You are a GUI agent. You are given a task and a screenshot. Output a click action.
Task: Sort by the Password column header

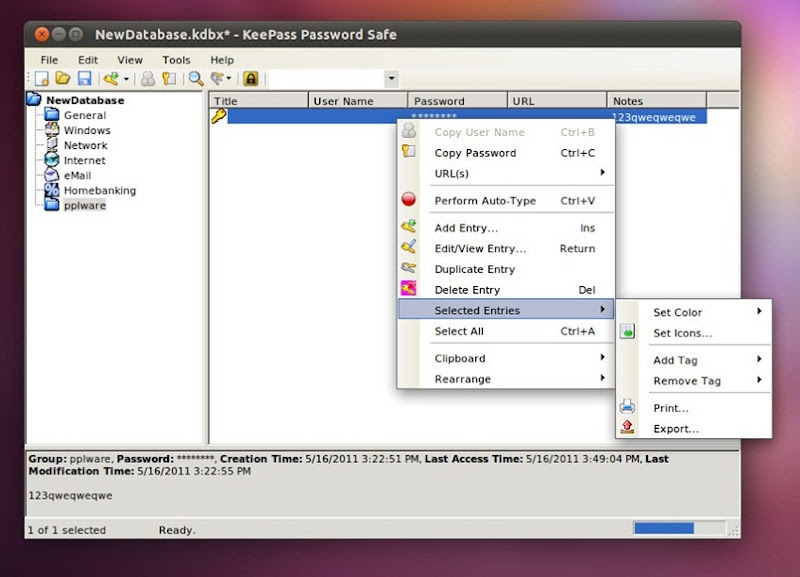click(458, 101)
